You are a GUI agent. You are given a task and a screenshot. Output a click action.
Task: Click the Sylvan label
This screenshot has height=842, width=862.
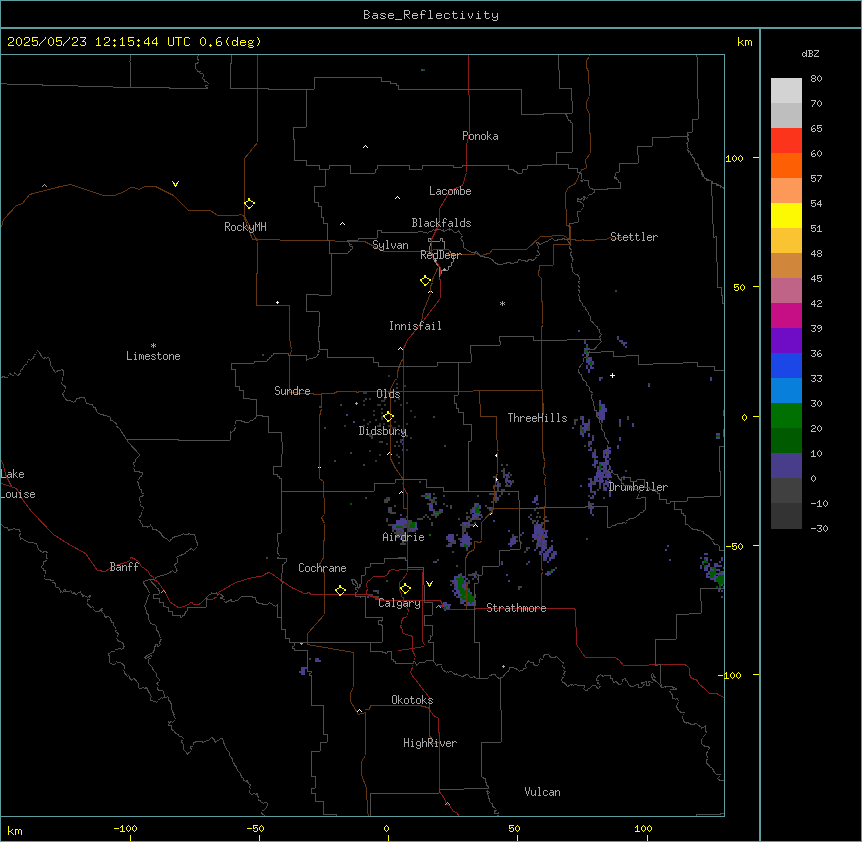pyautogui.click(x=390, y=245)
